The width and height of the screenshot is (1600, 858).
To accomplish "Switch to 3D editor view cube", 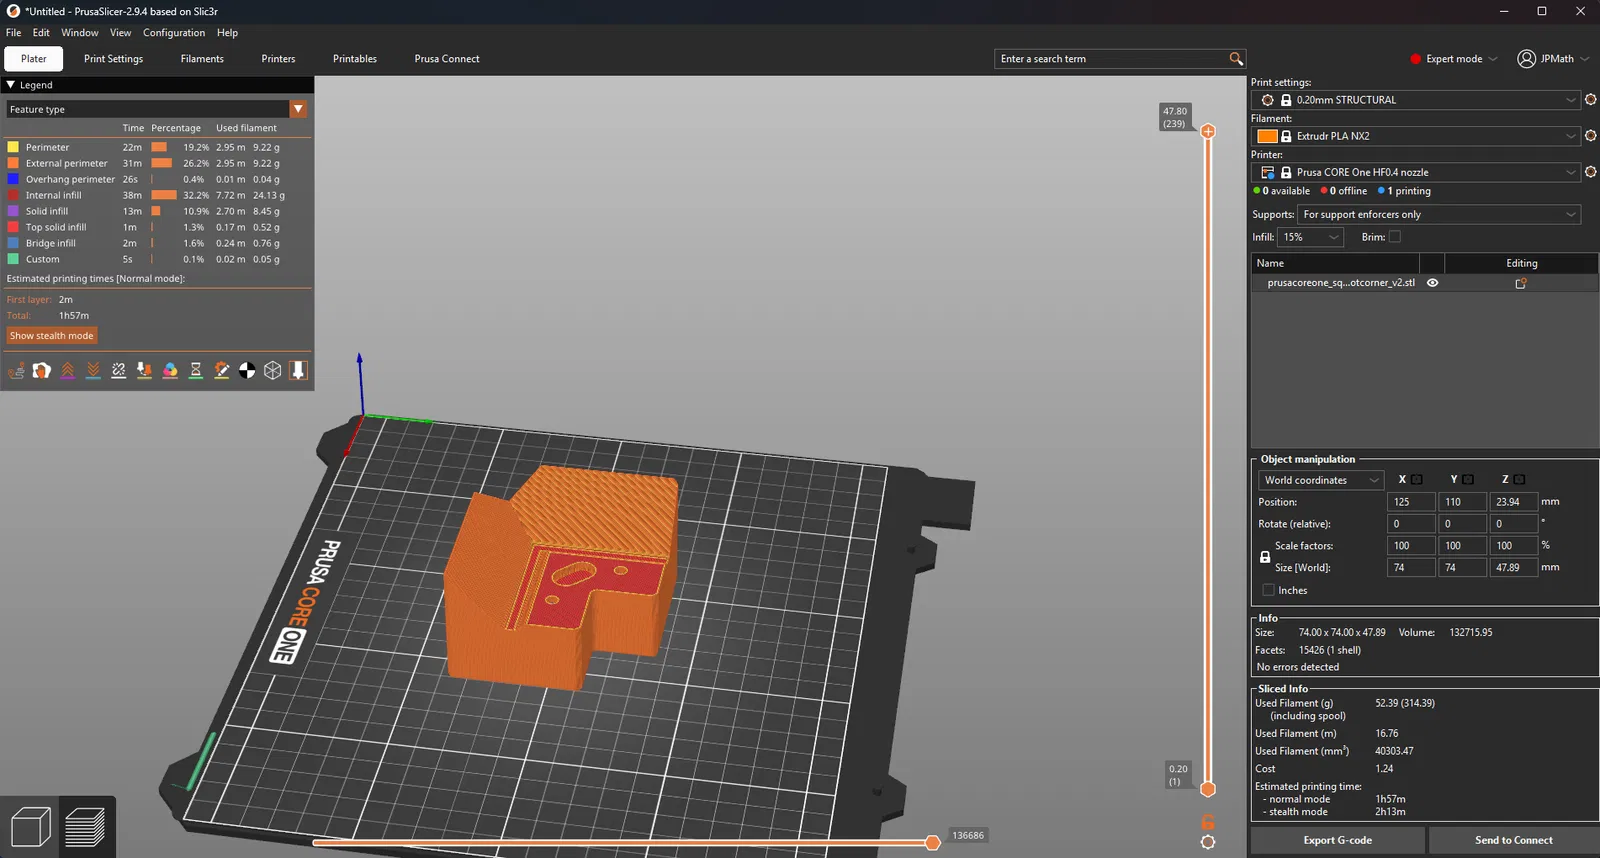I will click(30, 827).
